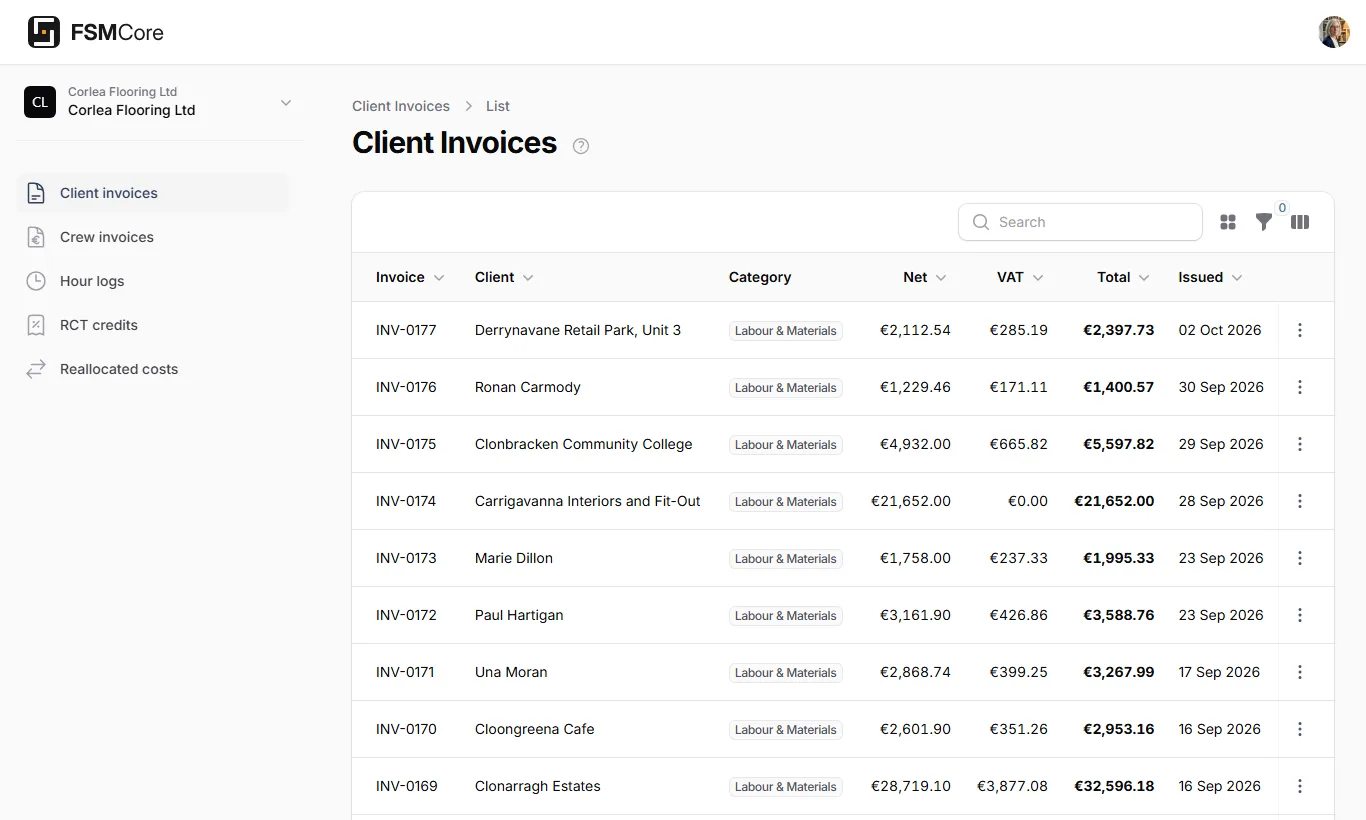Open row actions for INV-0177
1366x820 pixels.
(x=1300, y=330)
